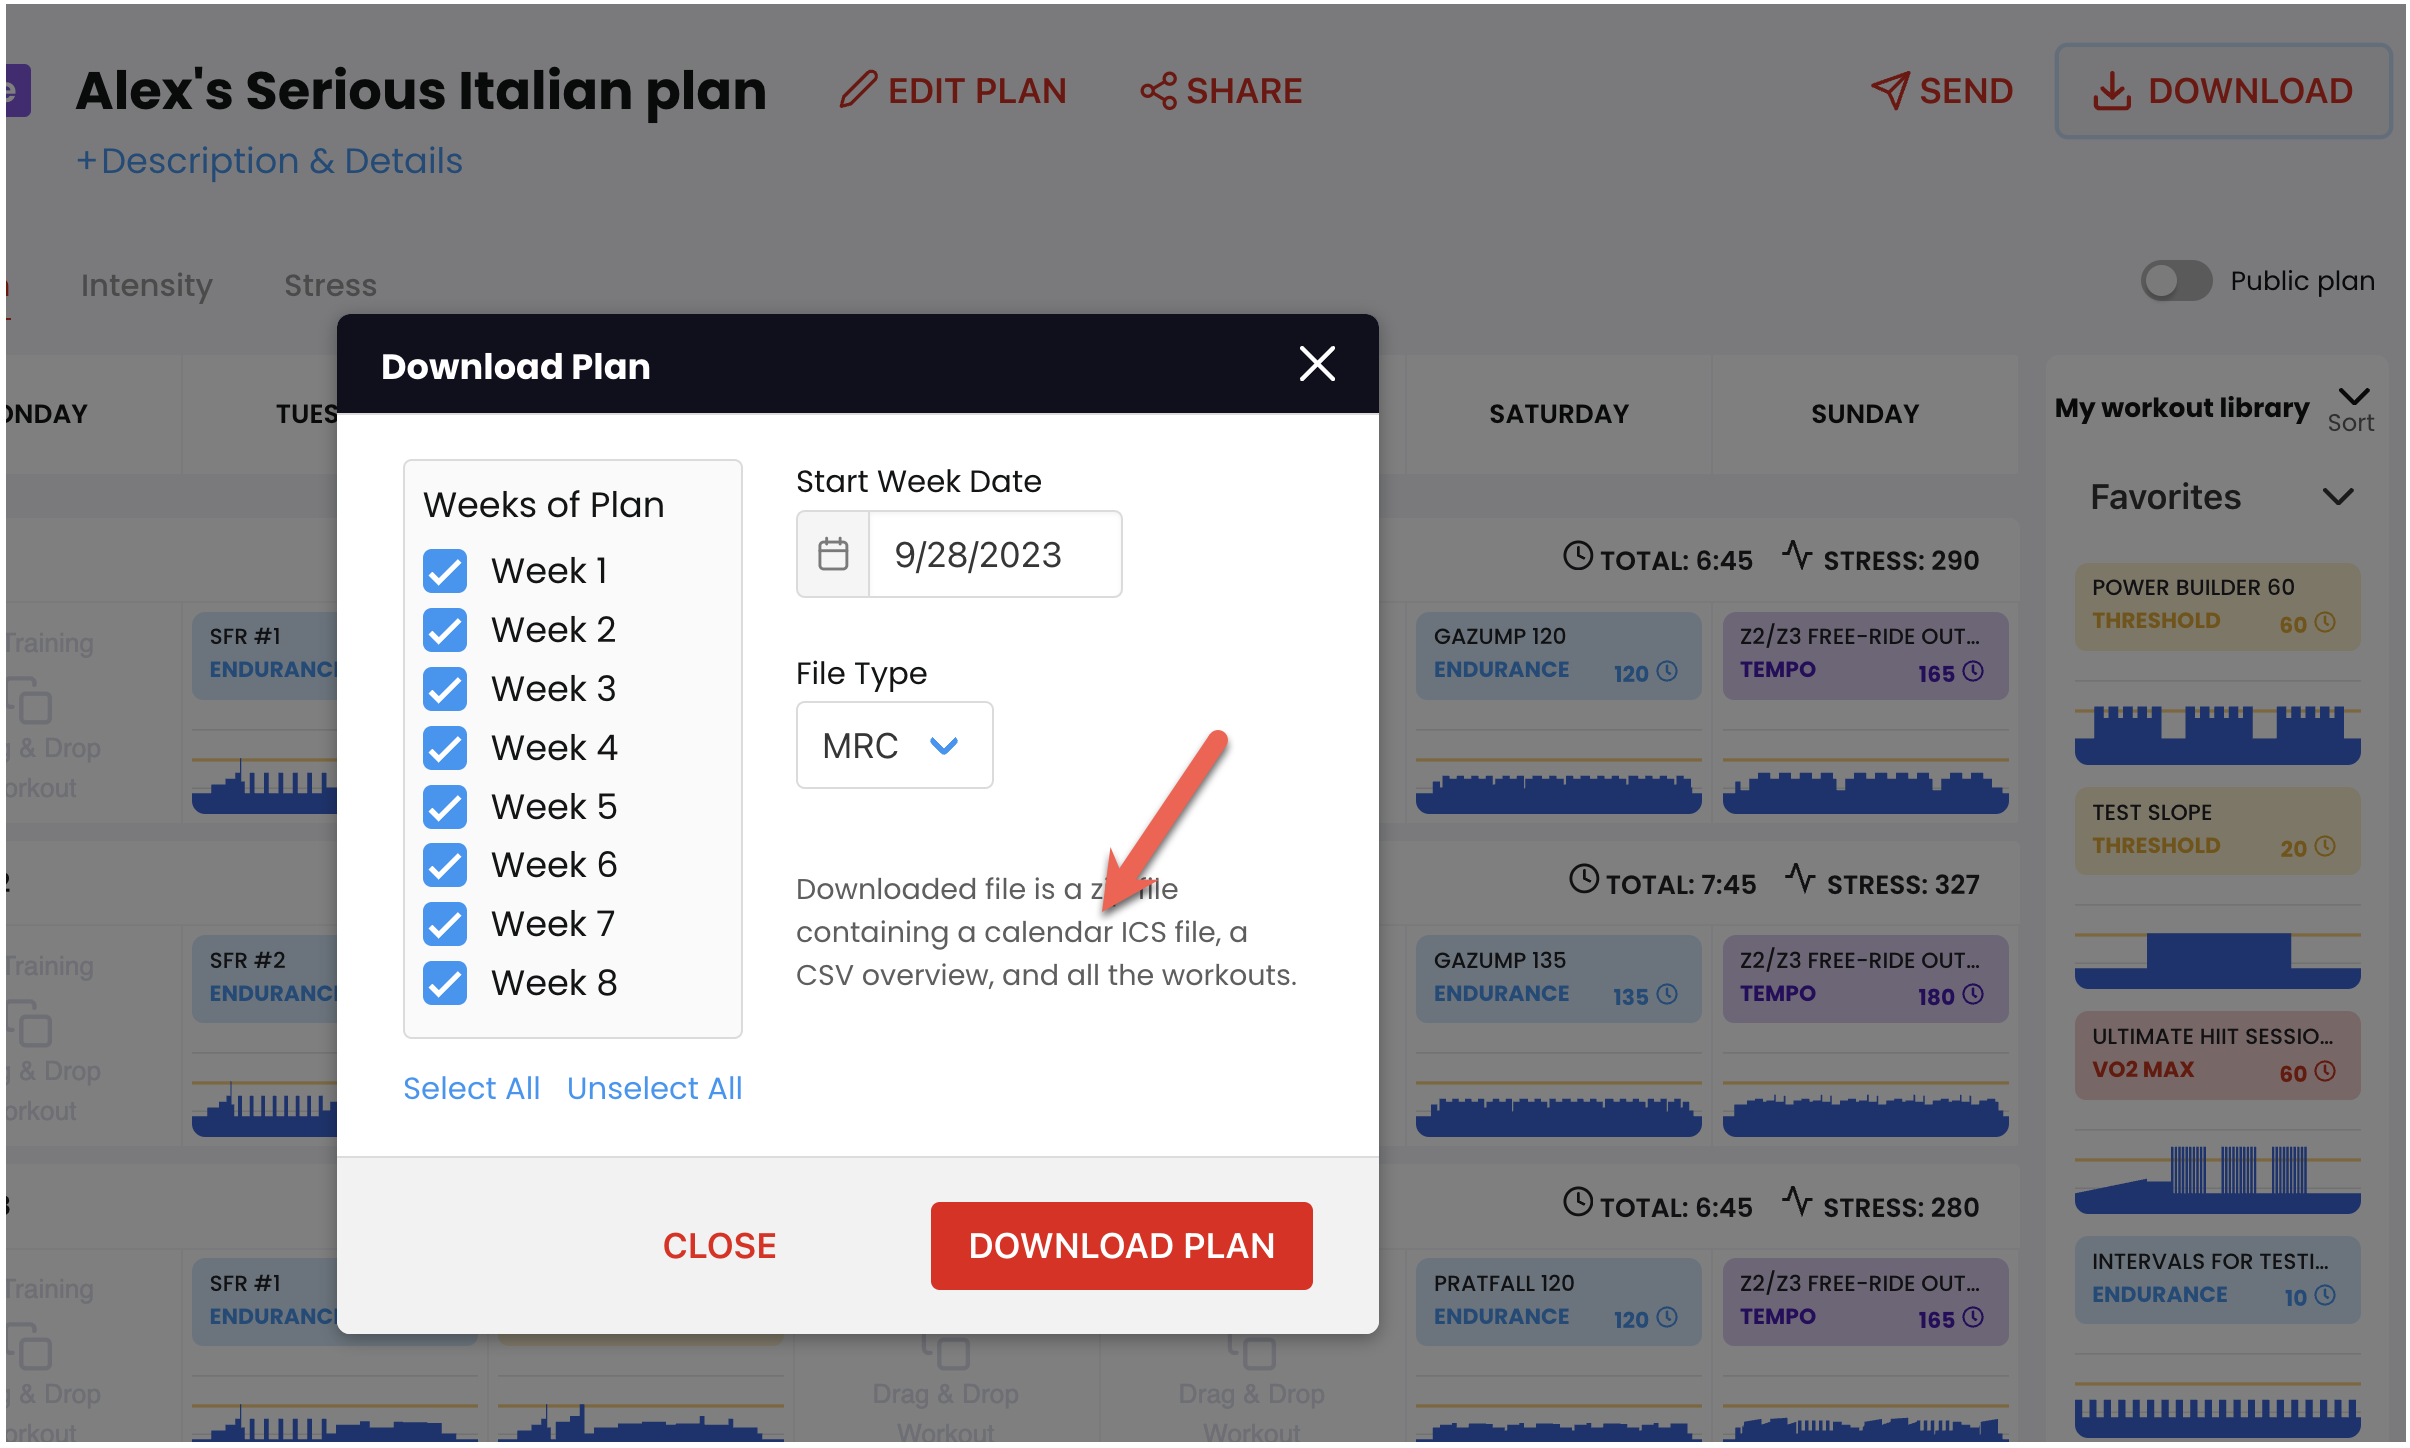Click the clock icon on Test Slope workout
The height and width of the screenshot is (1448, 2410).
click(2326, 846)
